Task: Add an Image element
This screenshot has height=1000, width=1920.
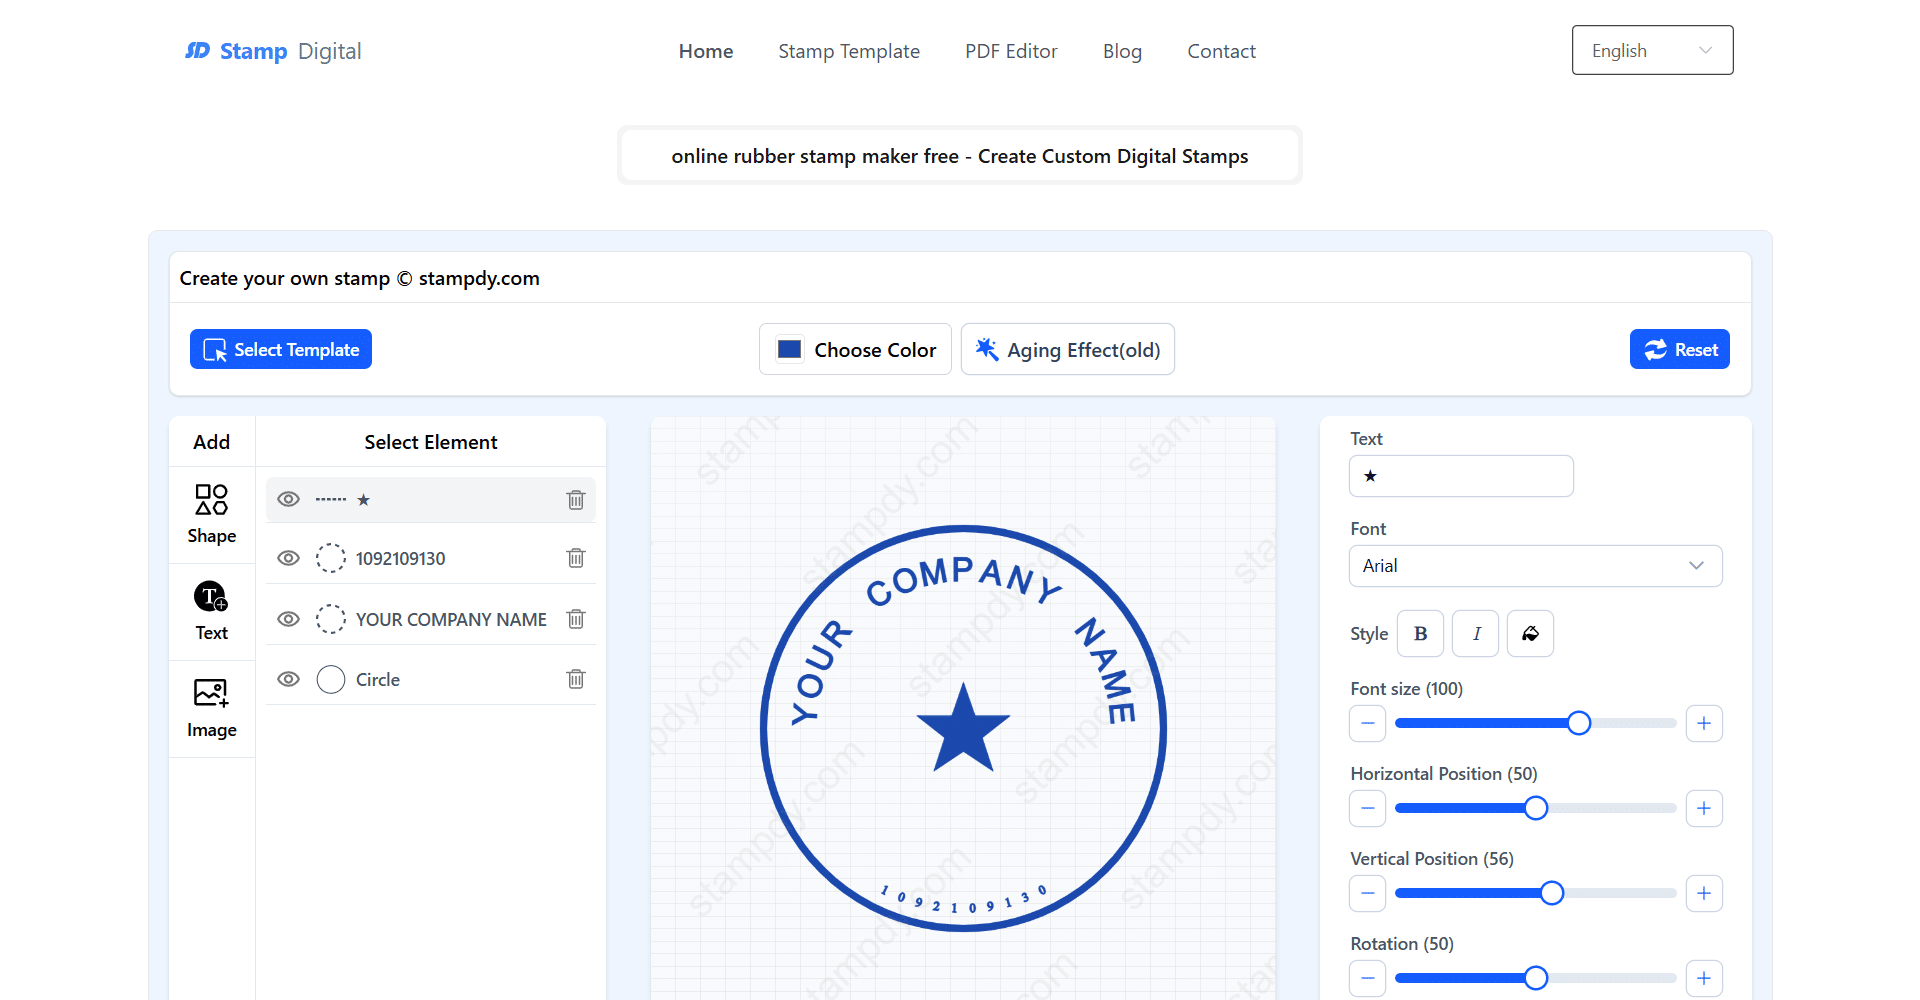Action: point(211,708)
